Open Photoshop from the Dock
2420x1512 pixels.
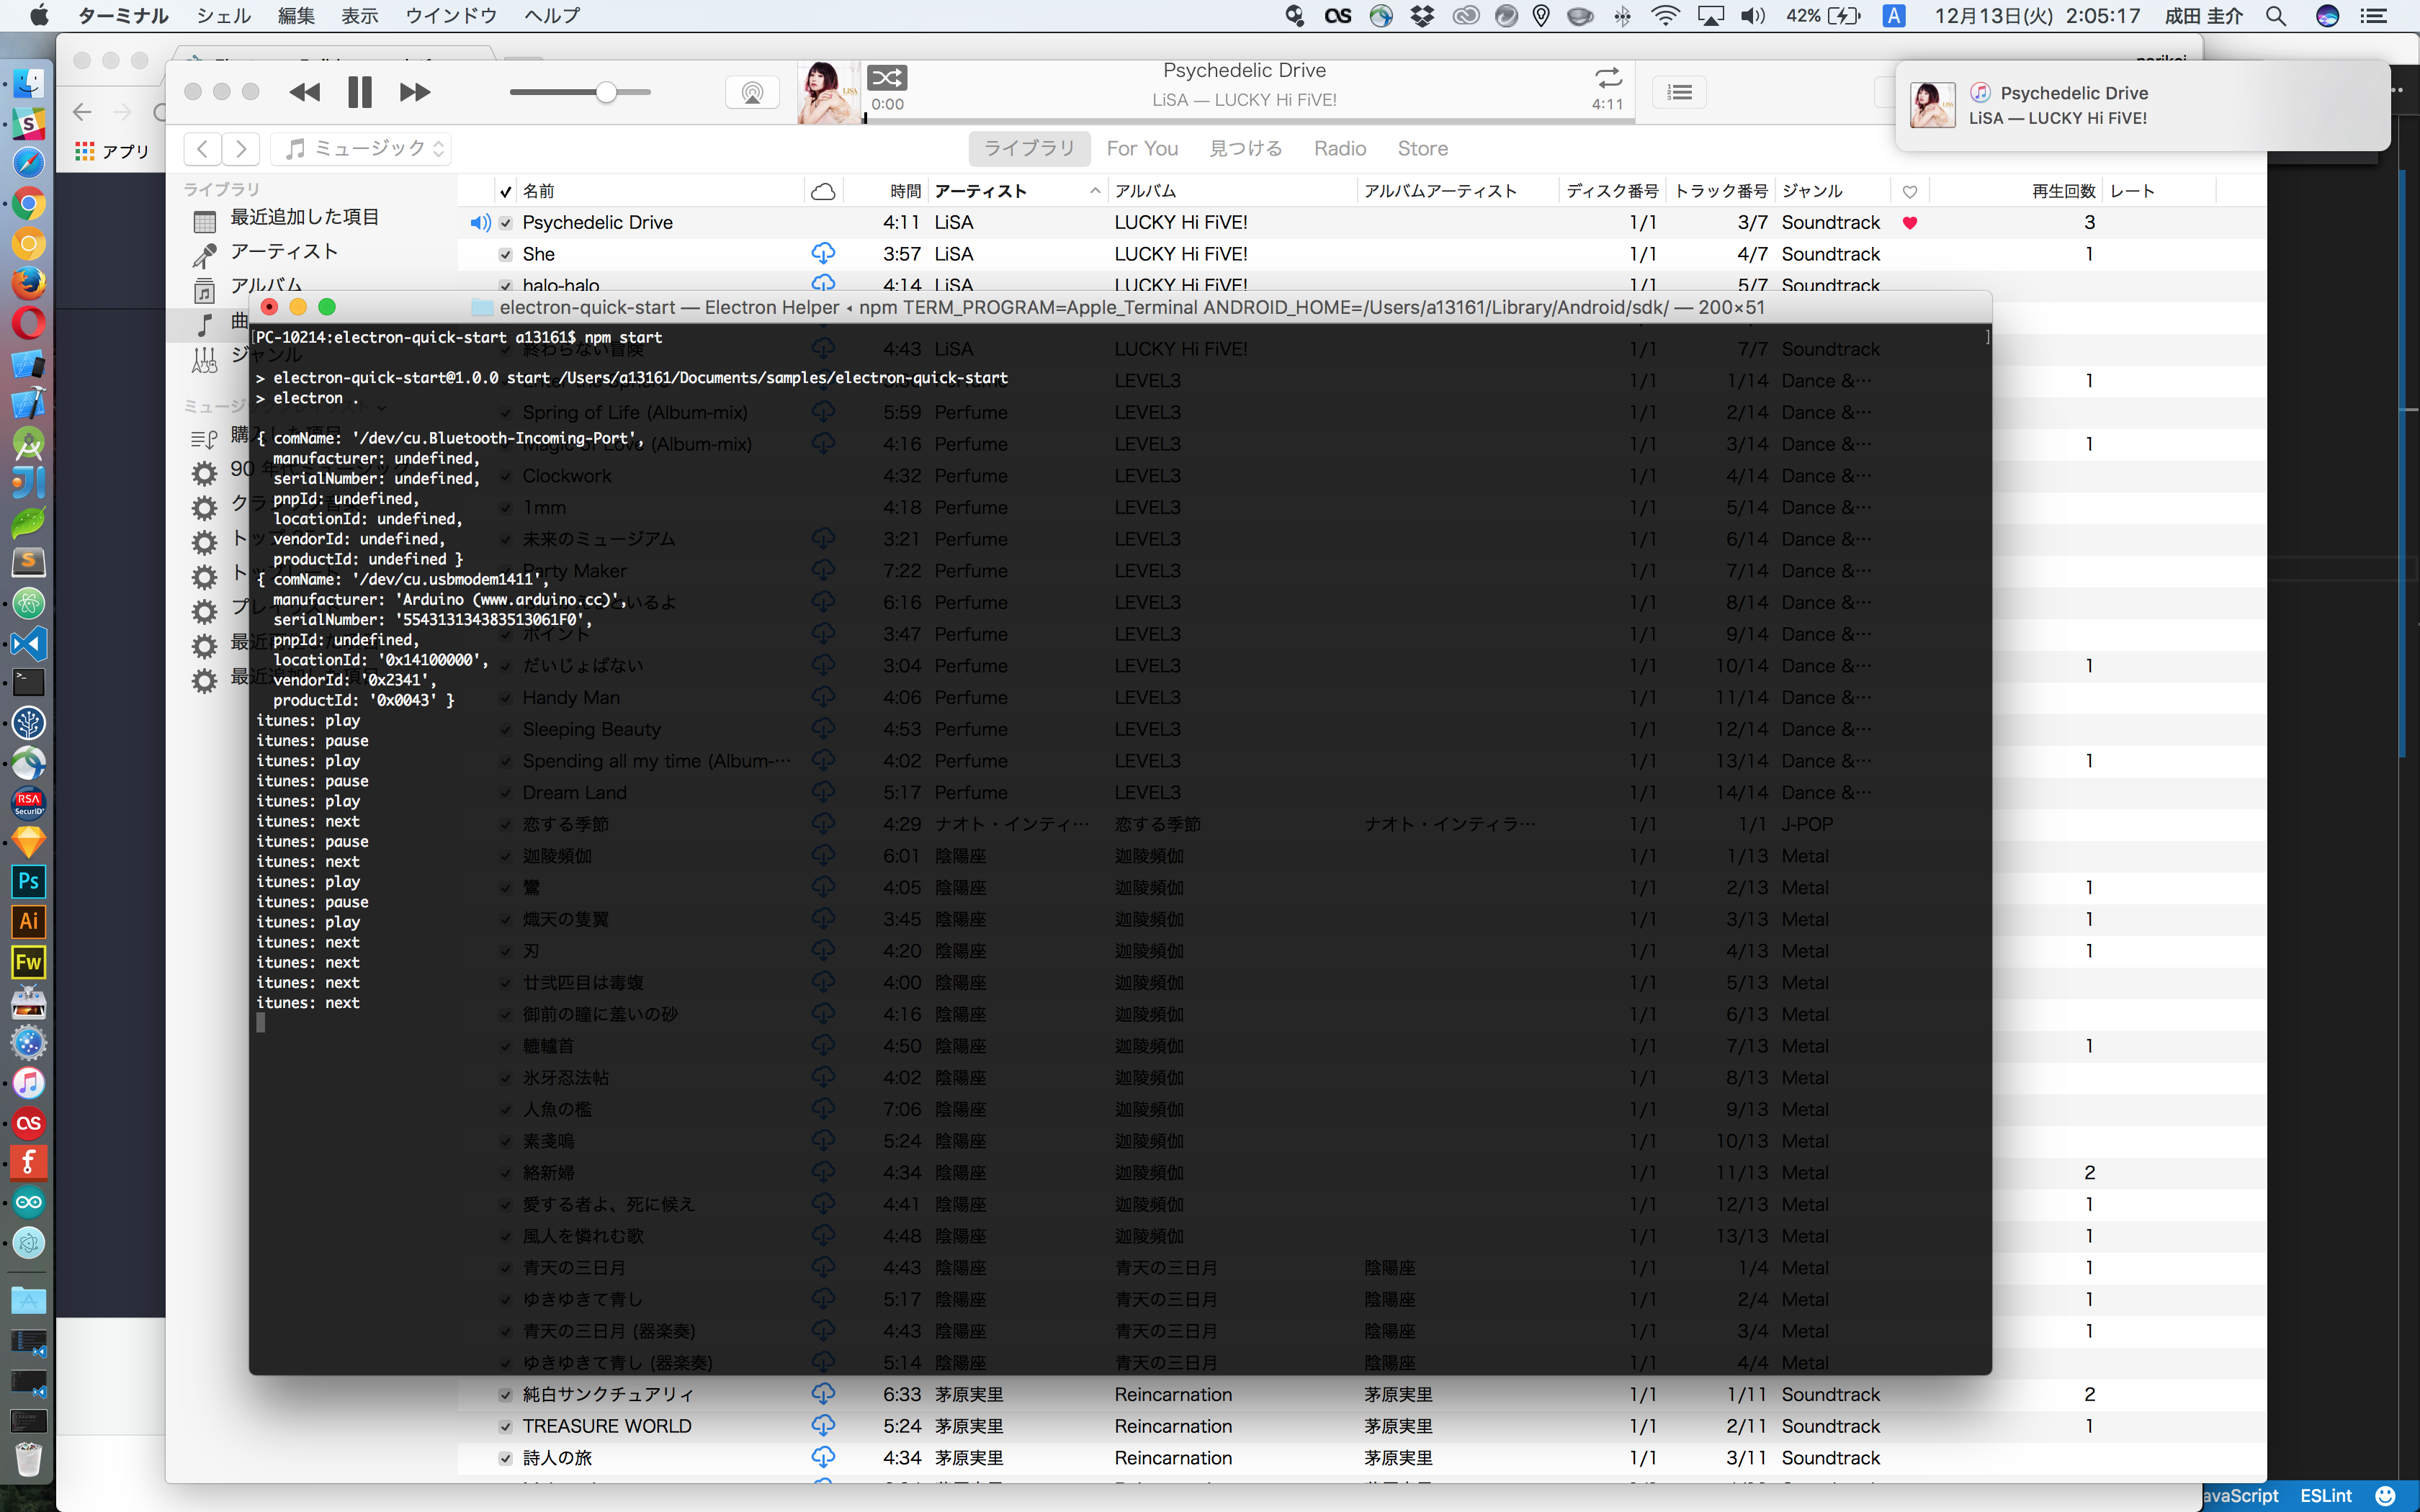28,882
